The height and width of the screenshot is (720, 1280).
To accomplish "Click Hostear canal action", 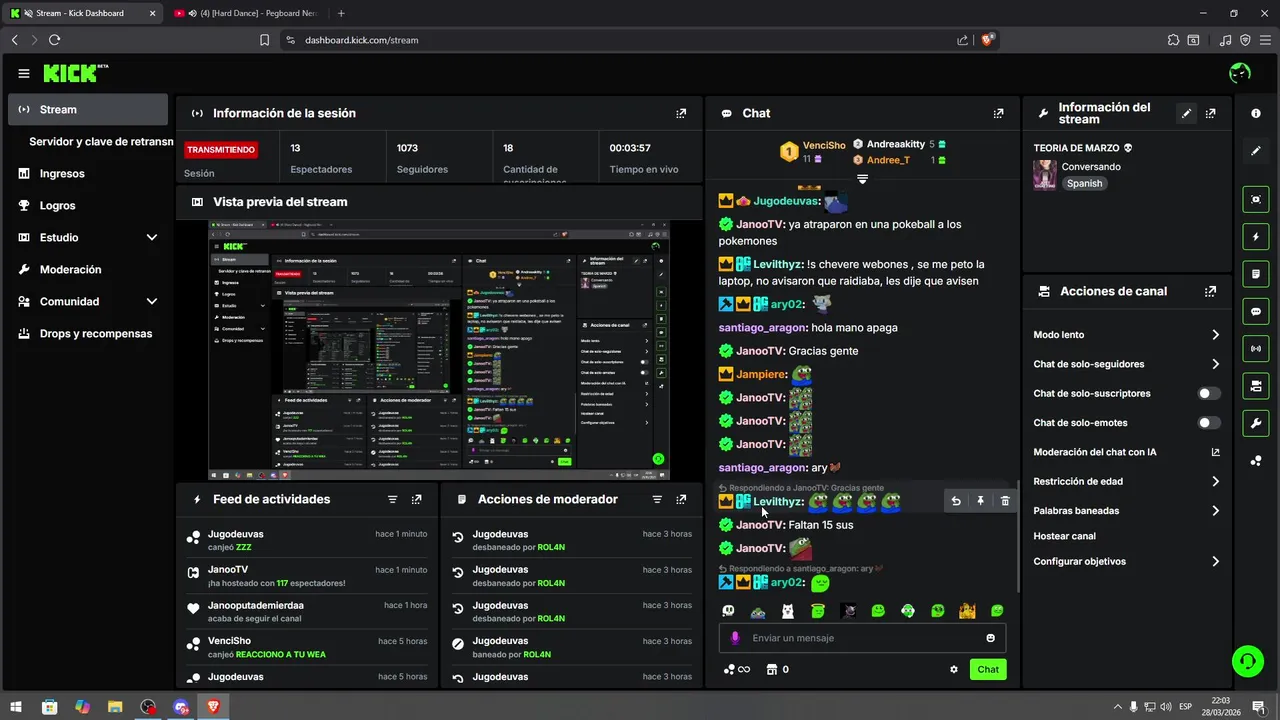I will tap(1064, 536).
